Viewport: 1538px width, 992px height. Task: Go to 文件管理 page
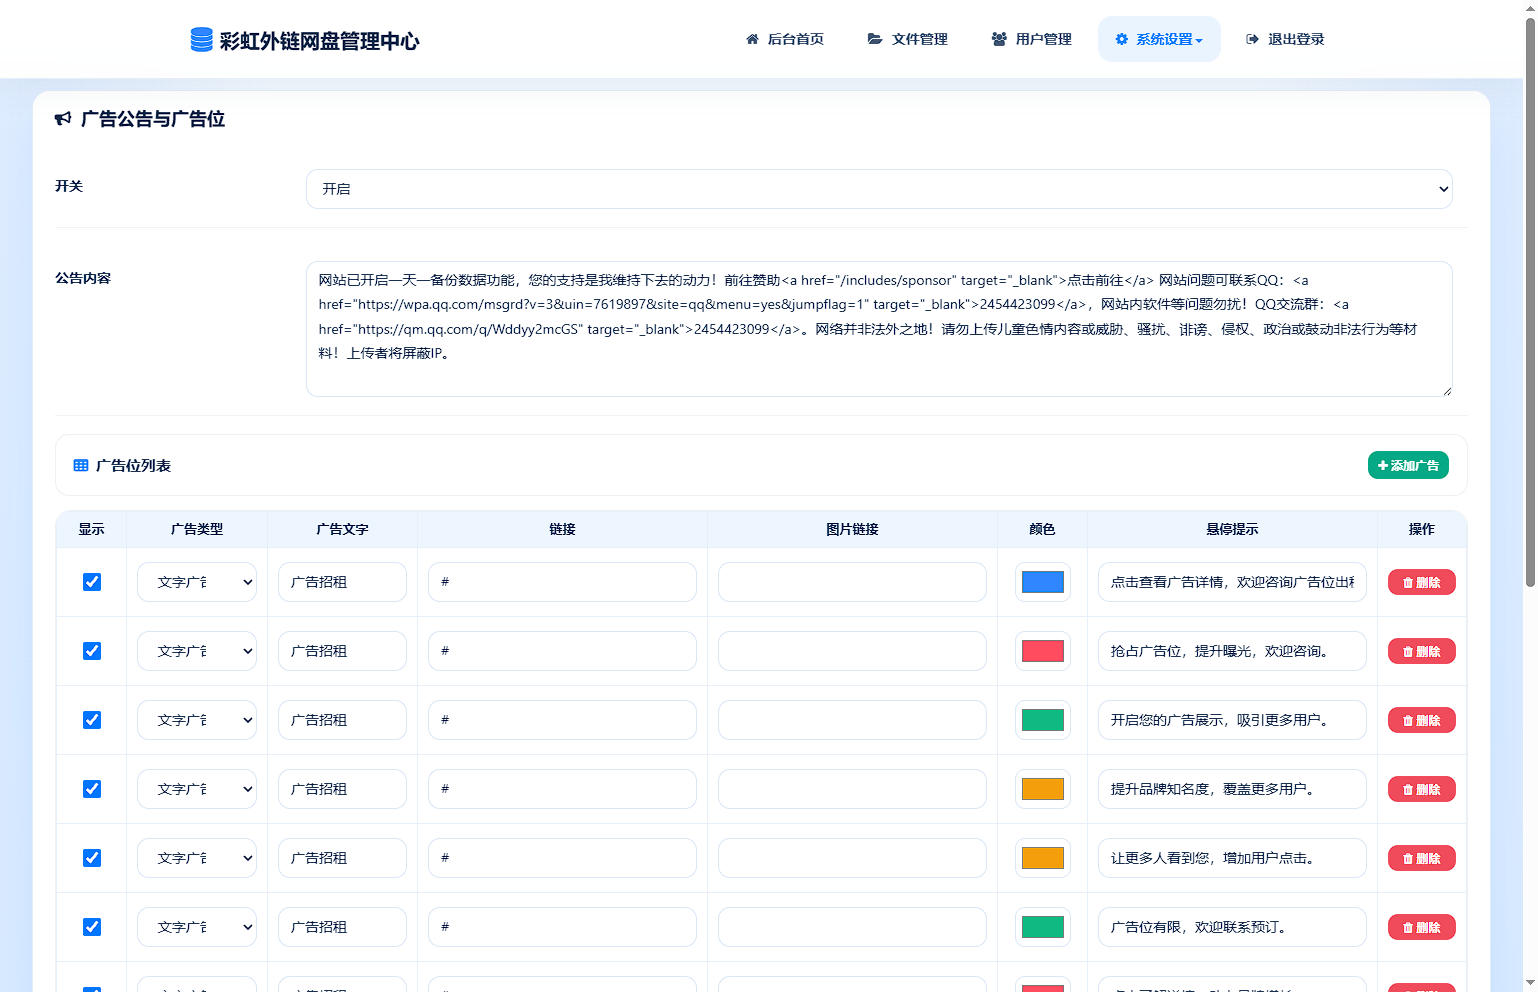908,39
